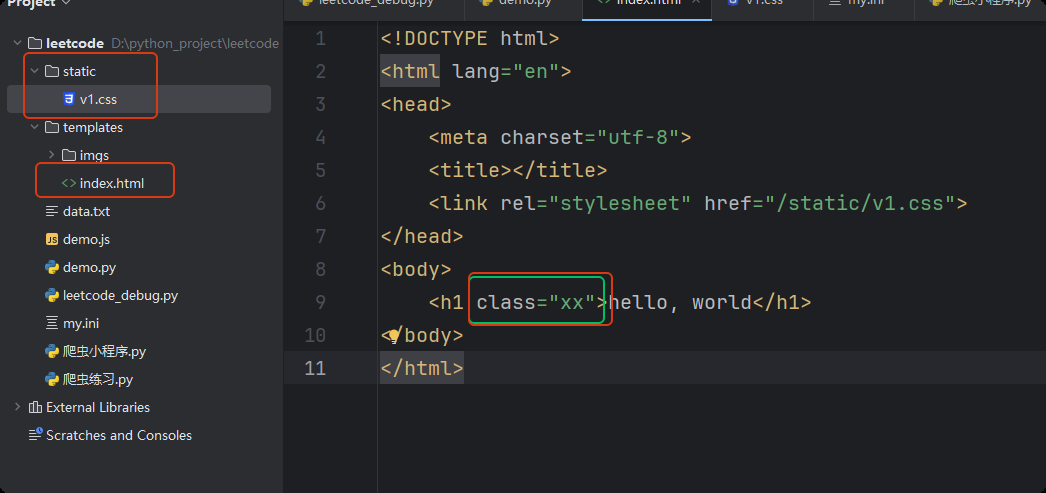Click line number 6 in the gutter
This screenshot has width=1046, height=493.
[320, 203]
